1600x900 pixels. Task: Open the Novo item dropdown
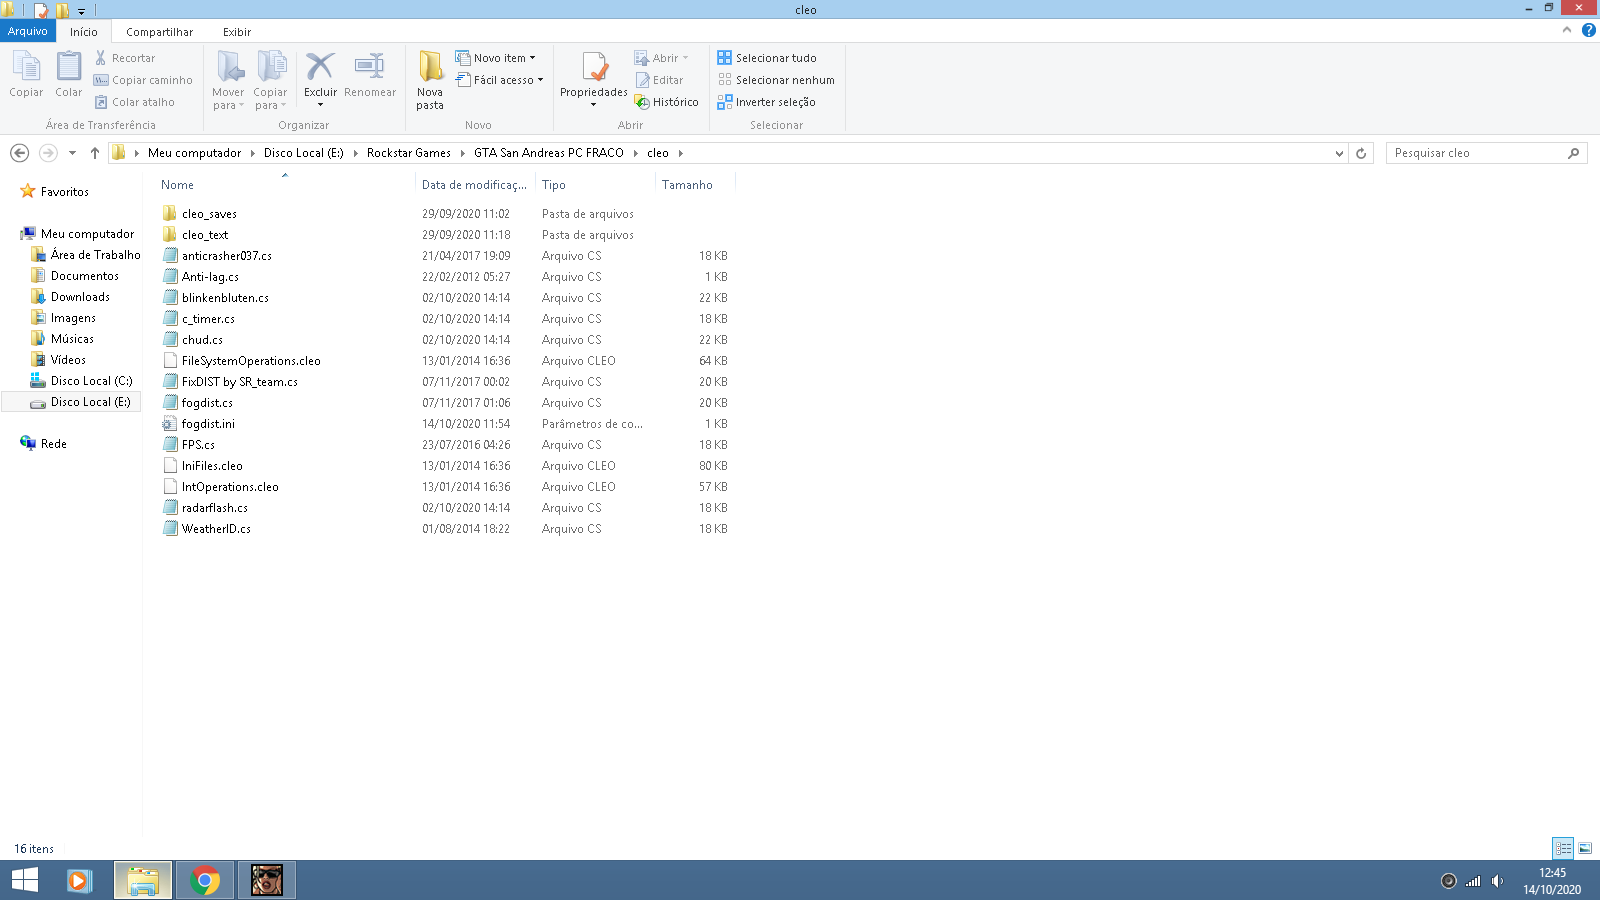tap(495, 58)
